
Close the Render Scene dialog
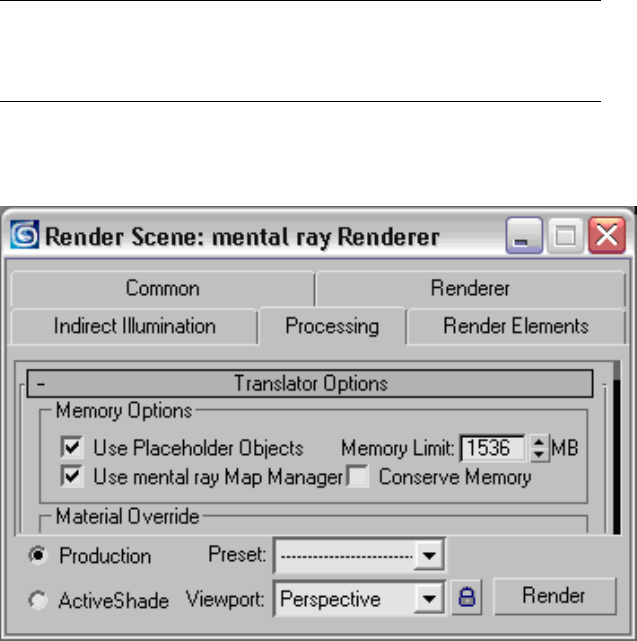coord(607,235)
